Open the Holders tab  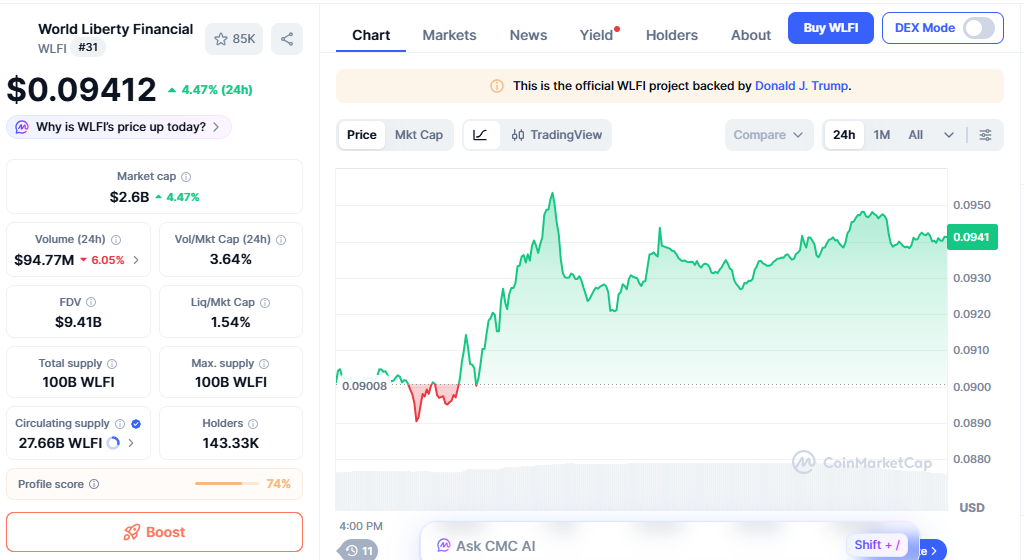coord(672,35)
